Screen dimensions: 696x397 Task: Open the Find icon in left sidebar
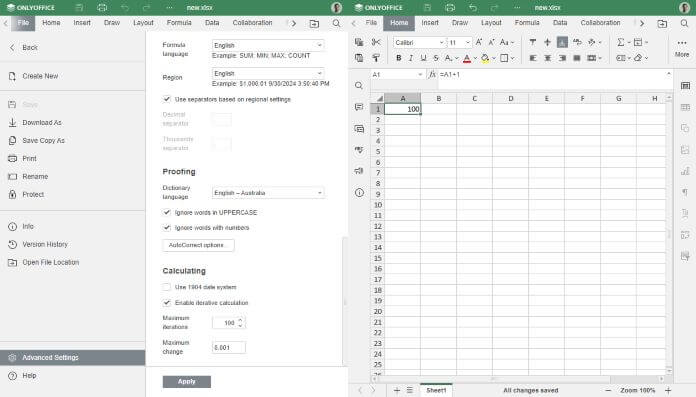point(359,85)
